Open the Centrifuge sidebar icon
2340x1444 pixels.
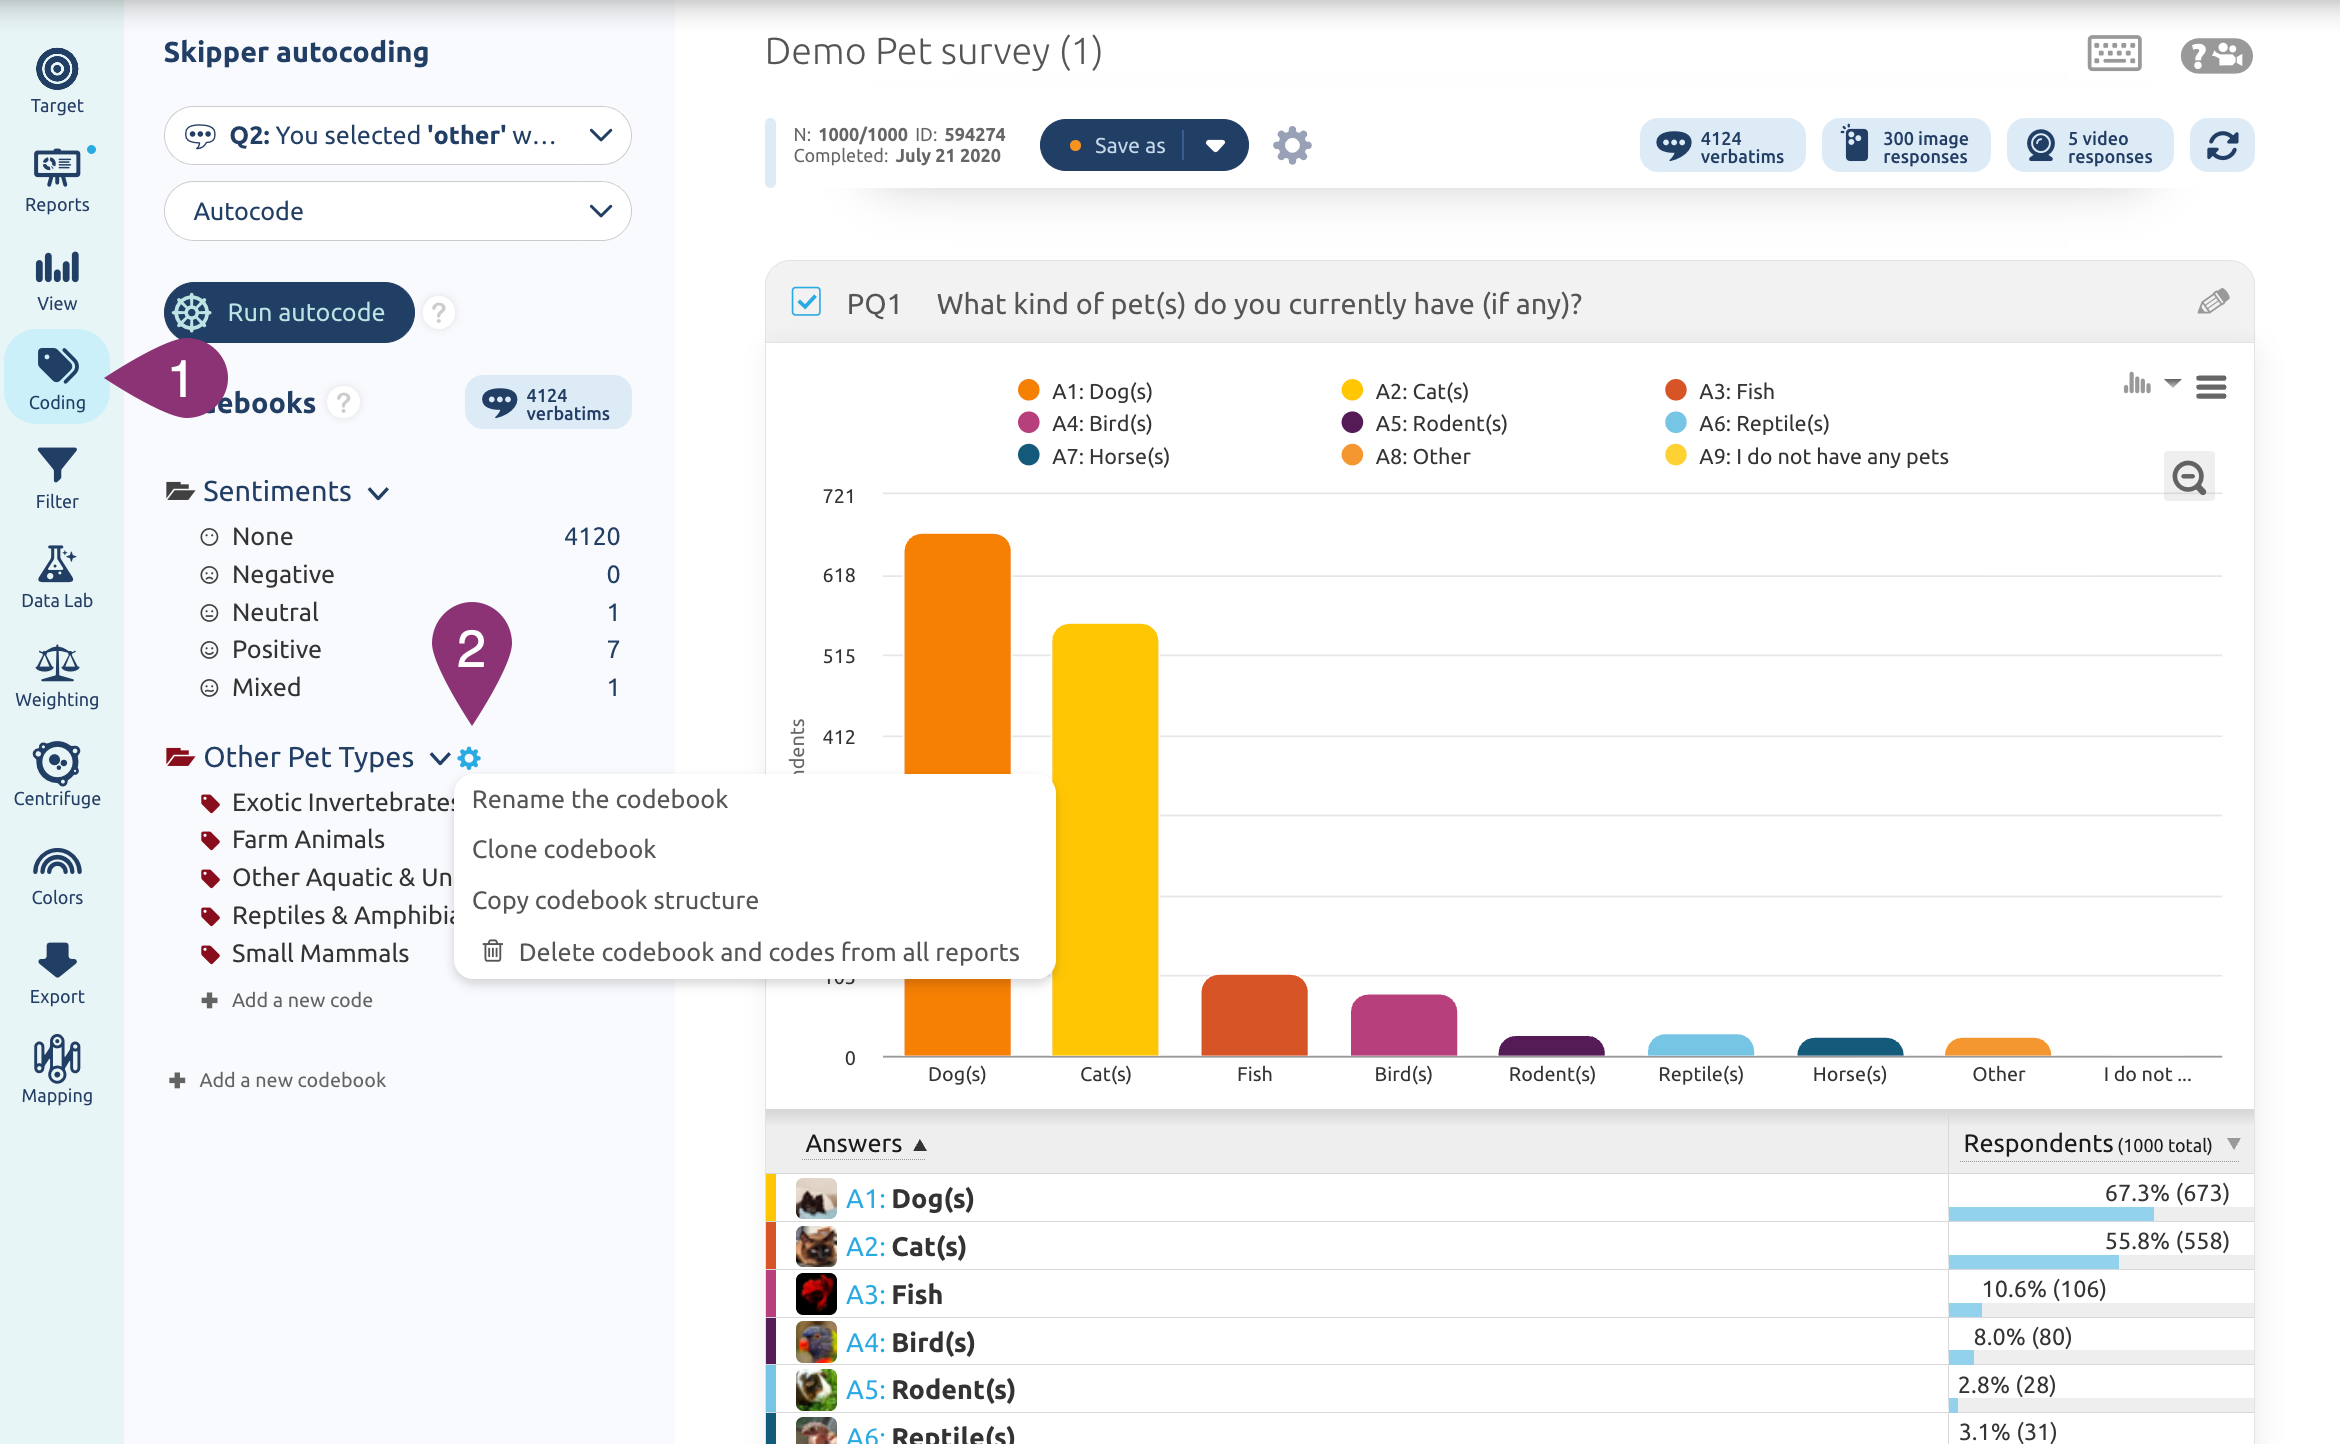tap(57, 775)
